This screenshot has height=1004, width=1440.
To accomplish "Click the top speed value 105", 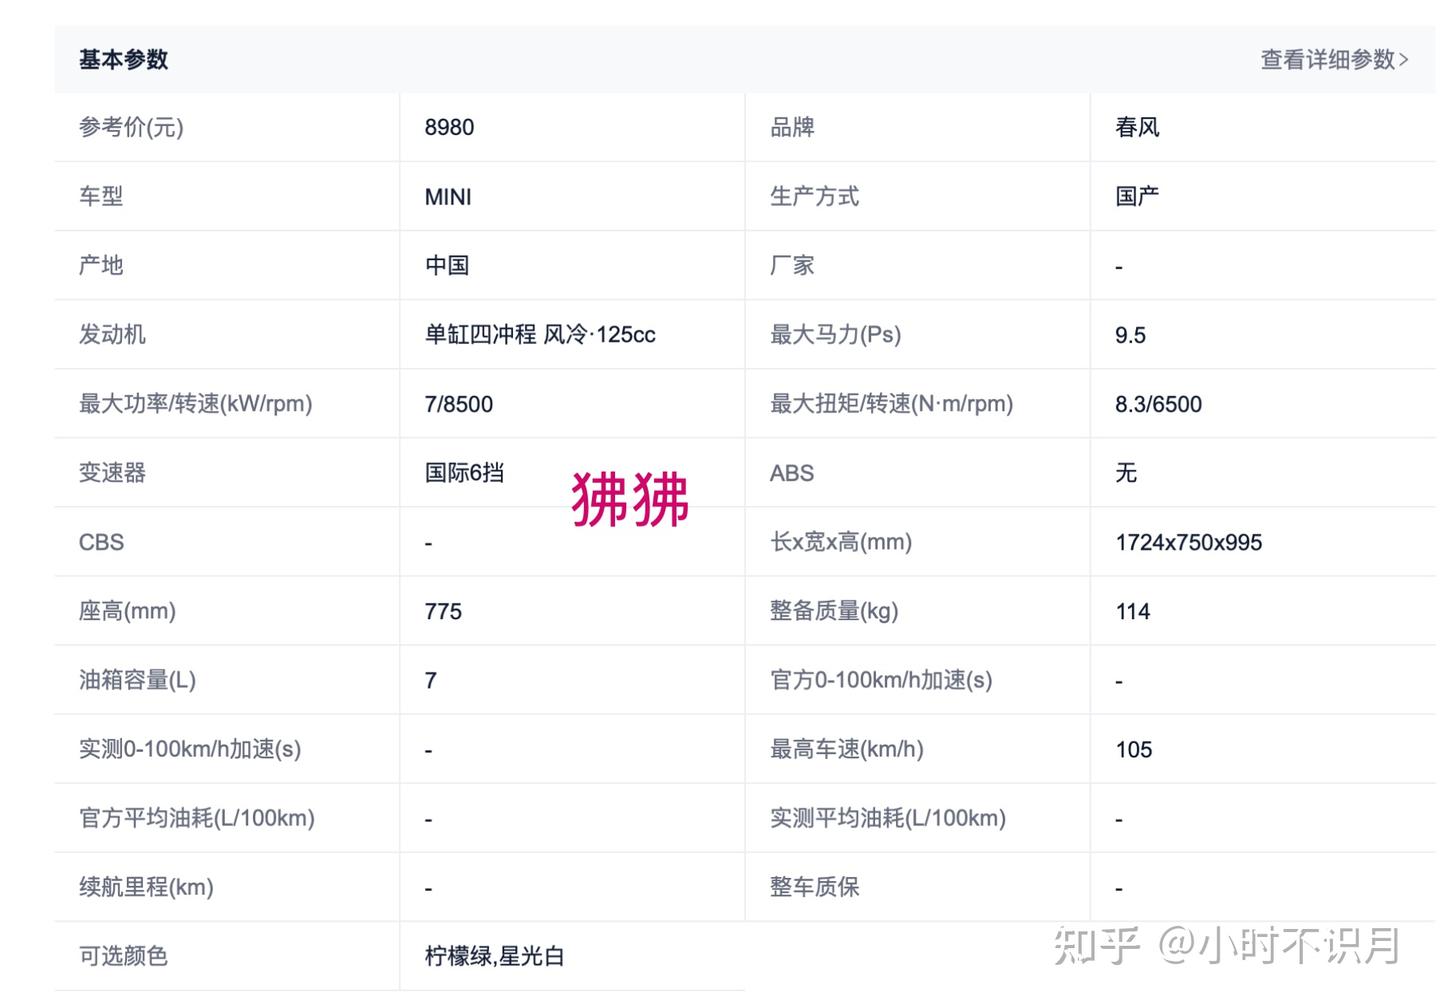I will pyautogui.click(x=1134, y=749).
